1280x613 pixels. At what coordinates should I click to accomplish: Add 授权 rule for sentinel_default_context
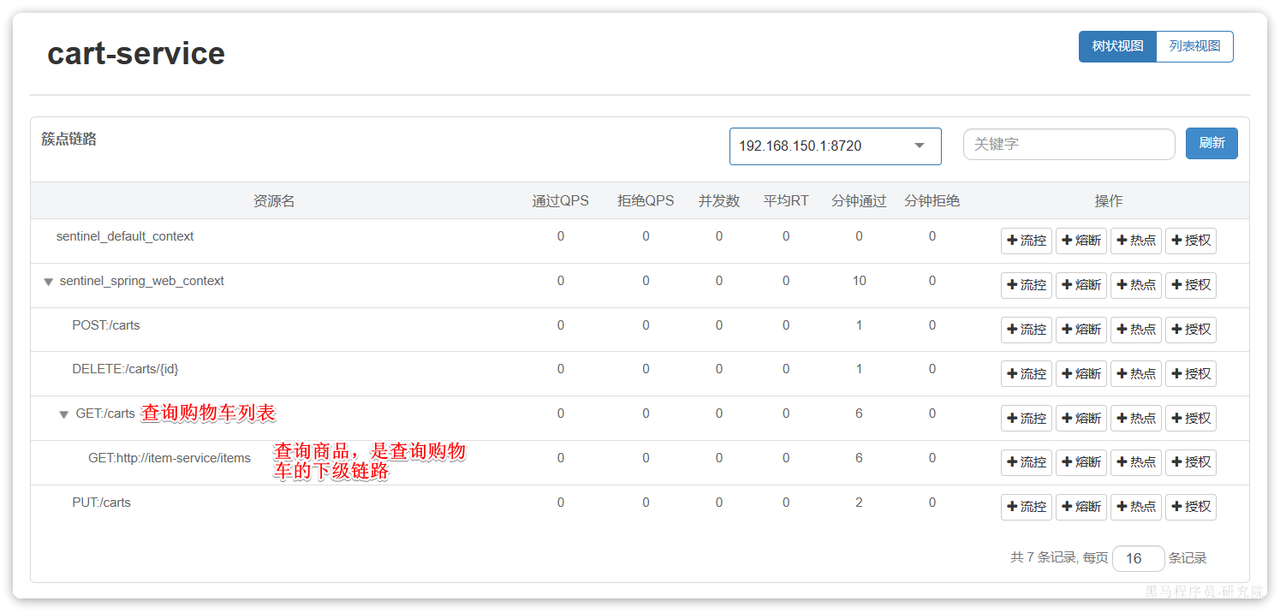pyautogui.click(x=1191, y=241)
